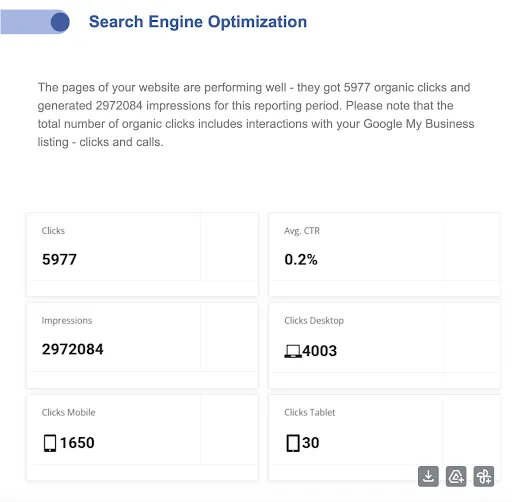Click the laptop icon beside 4003

293,351
